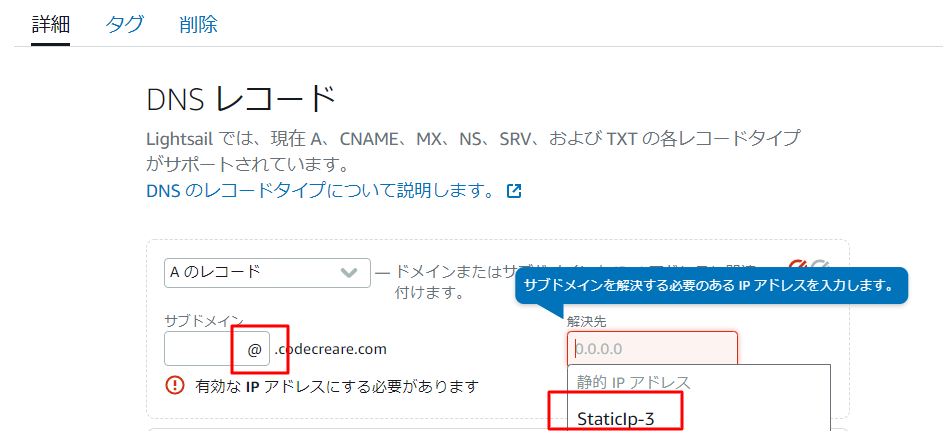Switch to the 詳細 tab
This screenshot has height=431, width=943.
pyautogui.click(x=50, y=25)
